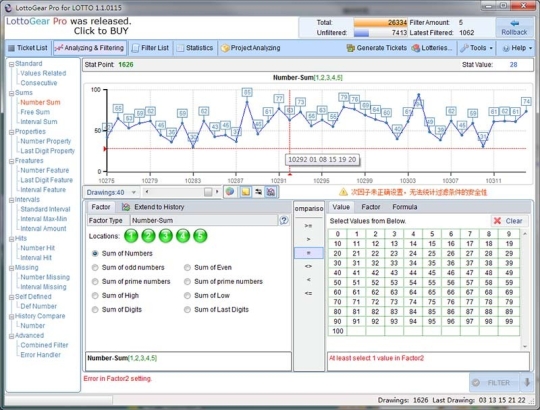Click the left arrow of chart scrollbar

pyautogui.click(x=147, y=192)
